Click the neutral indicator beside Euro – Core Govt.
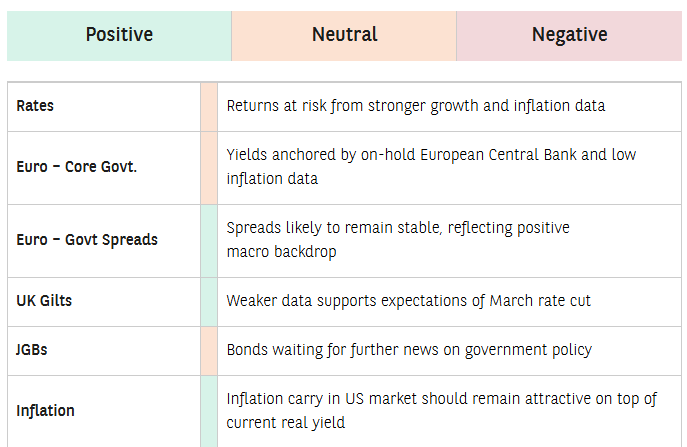The image size is (687, 447). point(209,168)
